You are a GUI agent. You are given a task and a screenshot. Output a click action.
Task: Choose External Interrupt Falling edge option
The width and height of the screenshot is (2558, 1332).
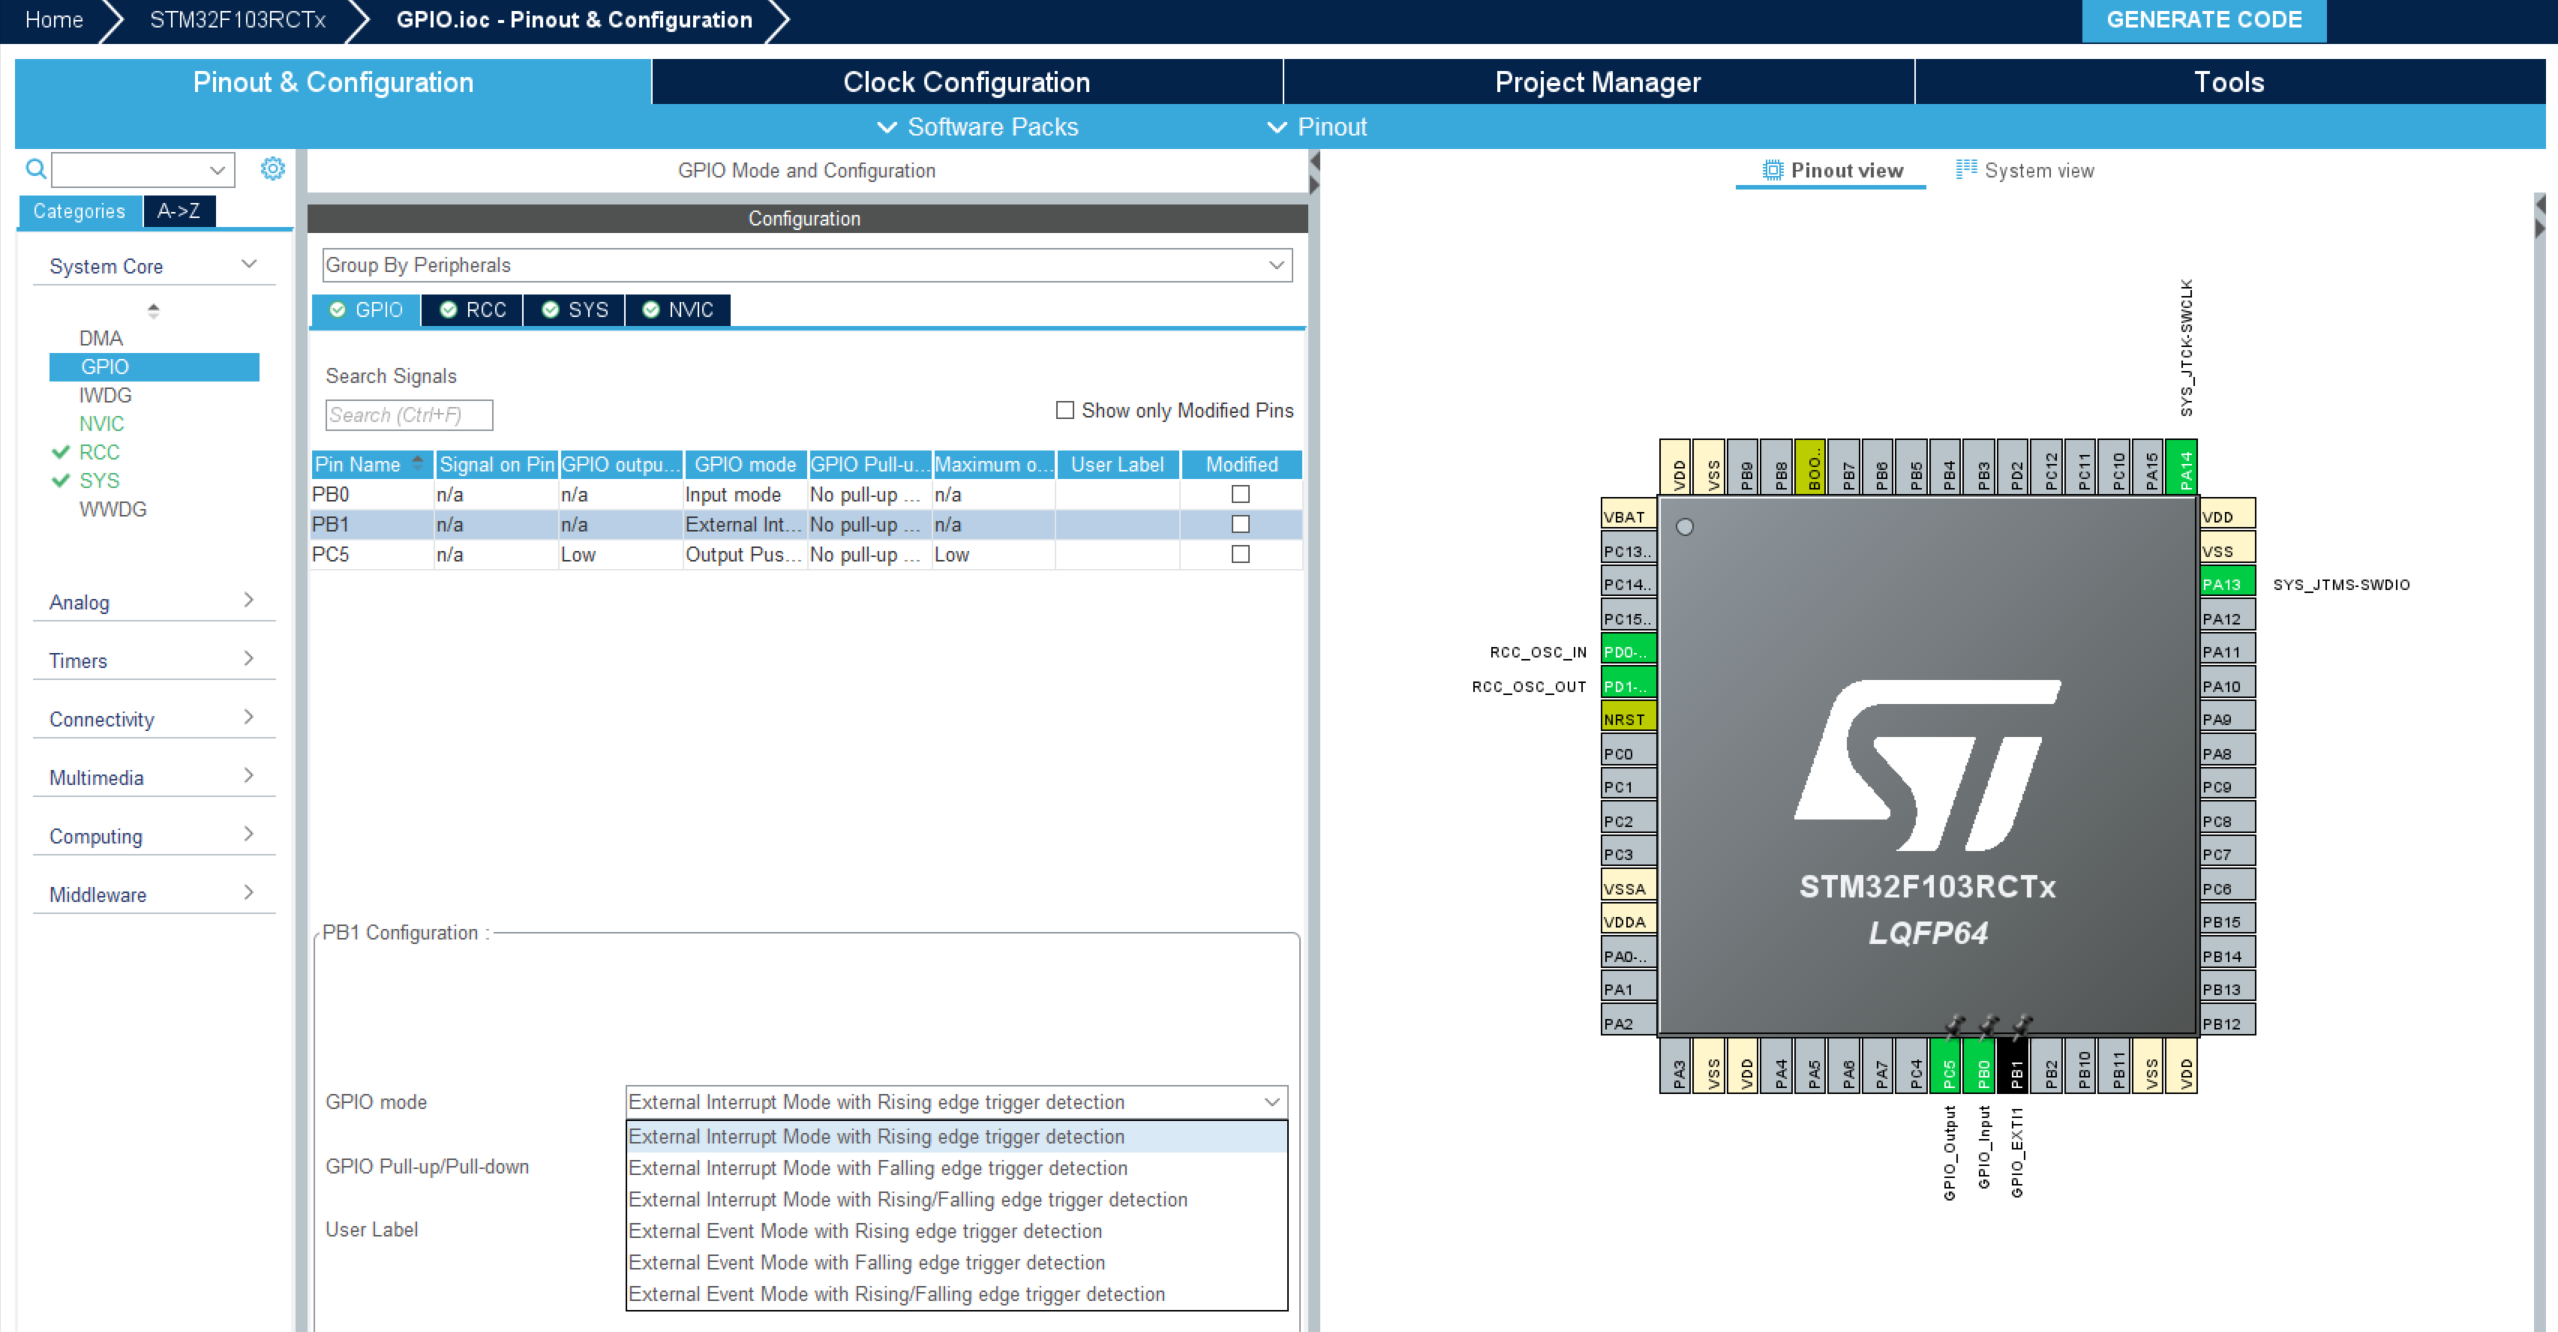pyautogui.click(x=956, y=1168)
